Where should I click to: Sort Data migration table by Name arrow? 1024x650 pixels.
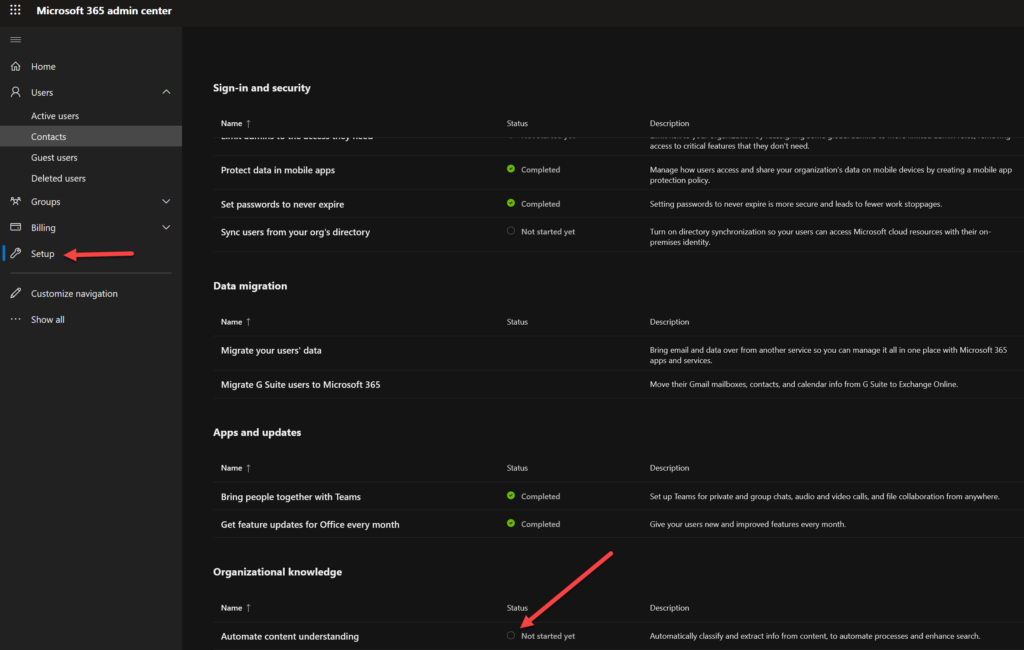(248, 321)
